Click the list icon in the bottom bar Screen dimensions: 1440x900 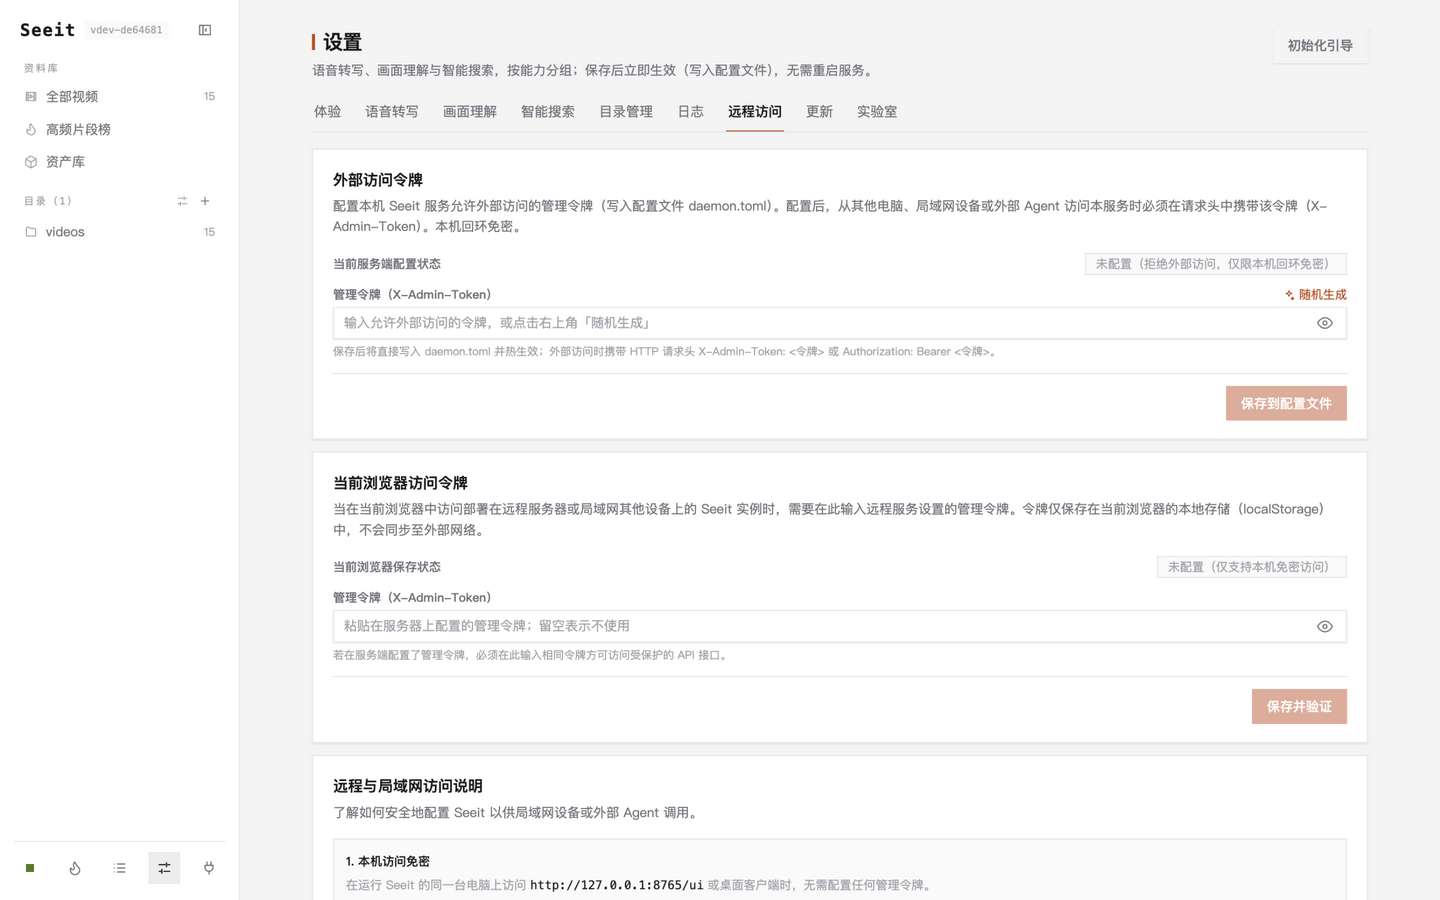(x=120, y=868)
